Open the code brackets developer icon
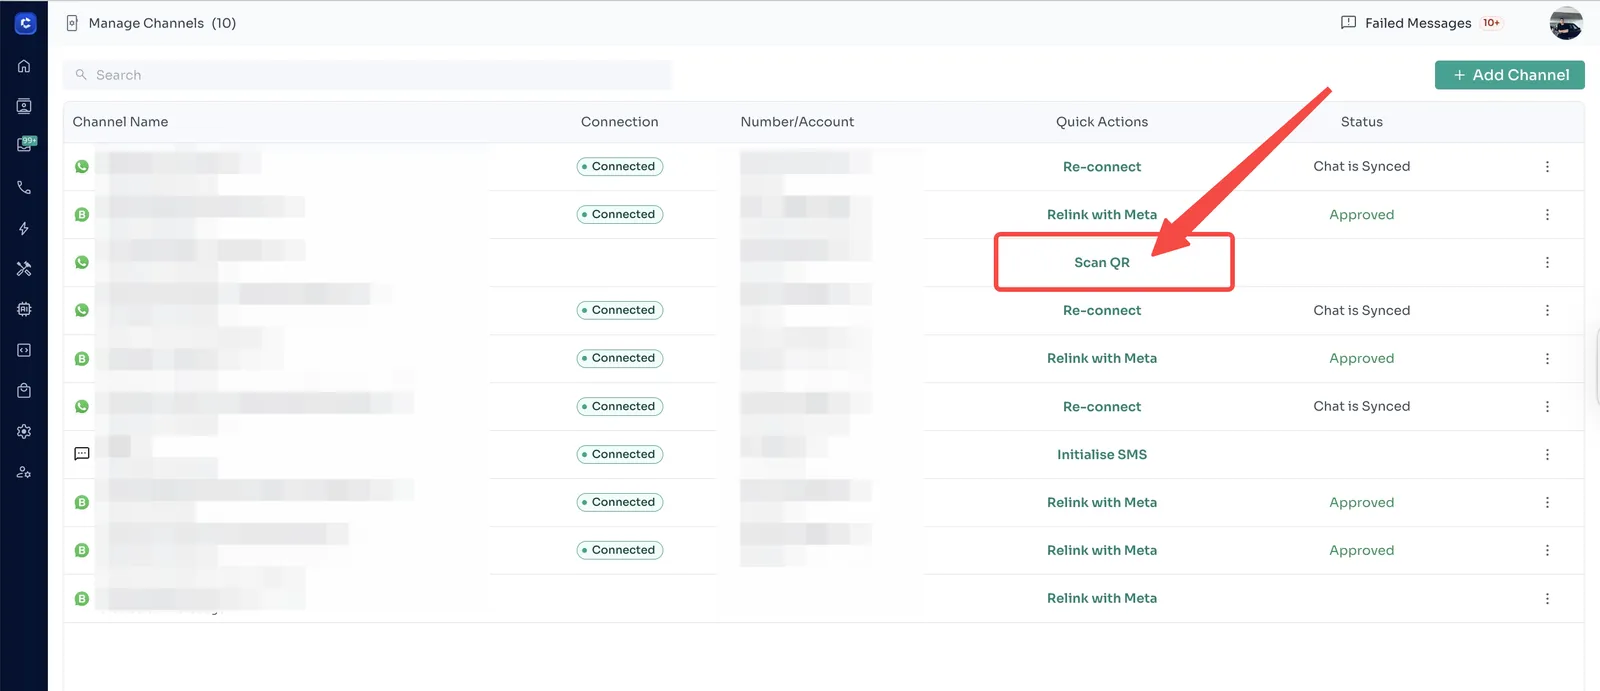 [24, 350]
